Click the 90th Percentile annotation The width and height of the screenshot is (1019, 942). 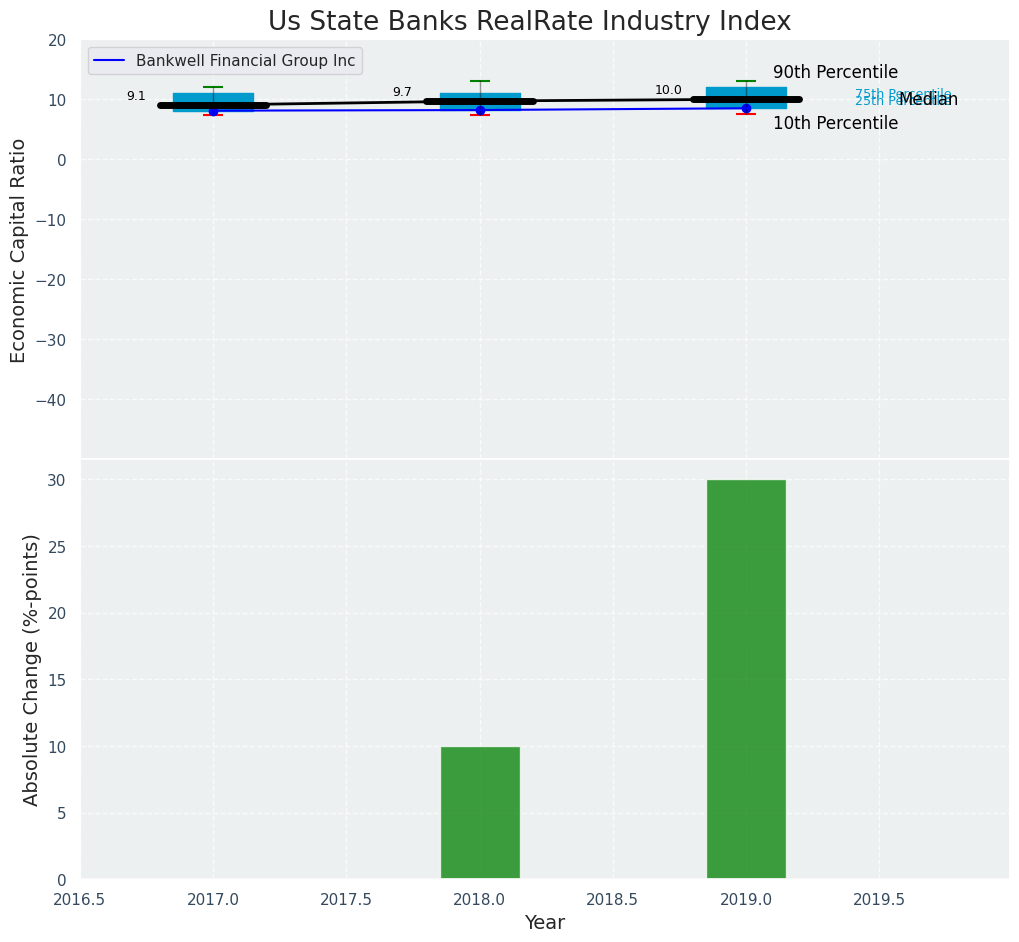coord(835,73)
